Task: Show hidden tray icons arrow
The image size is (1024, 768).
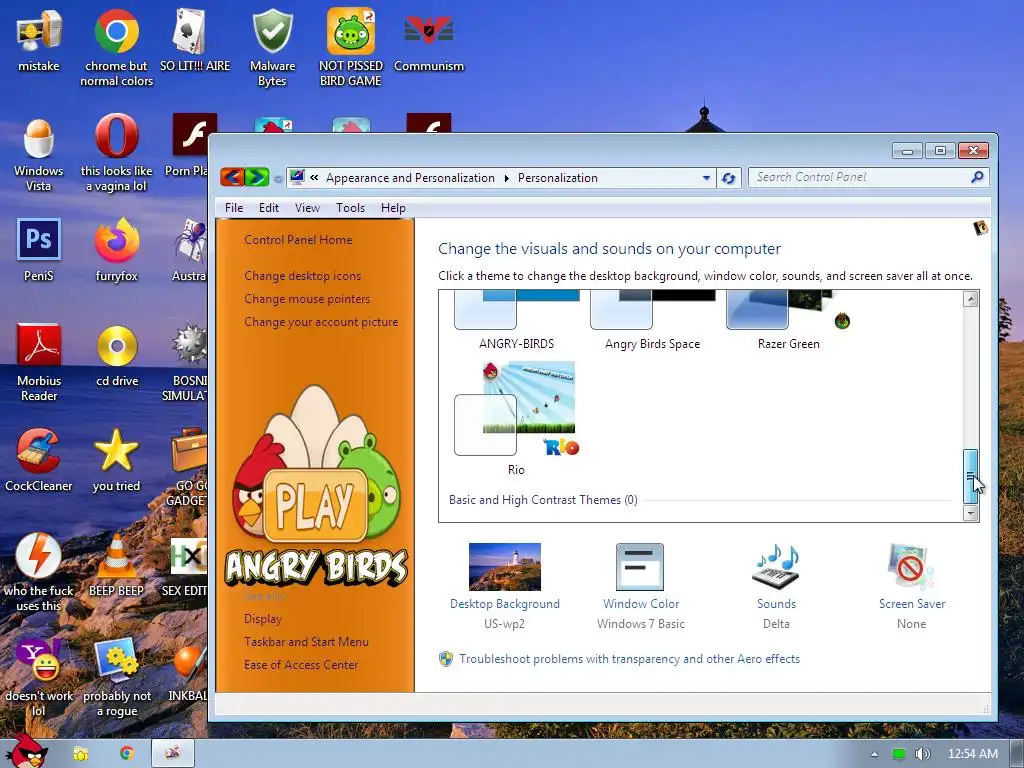Action: pyautogui.click(x=874, y=754)
